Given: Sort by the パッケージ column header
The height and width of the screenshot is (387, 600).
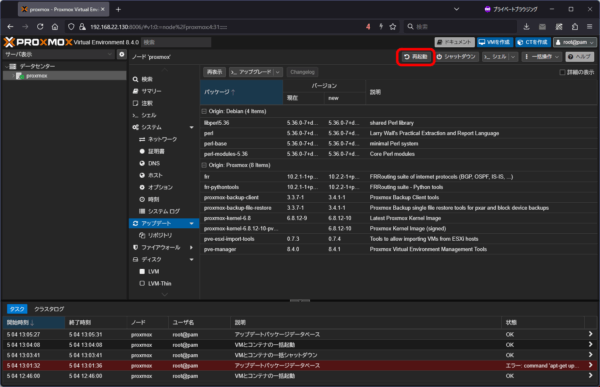Looking at the screenshot, I should pos(241,92).
